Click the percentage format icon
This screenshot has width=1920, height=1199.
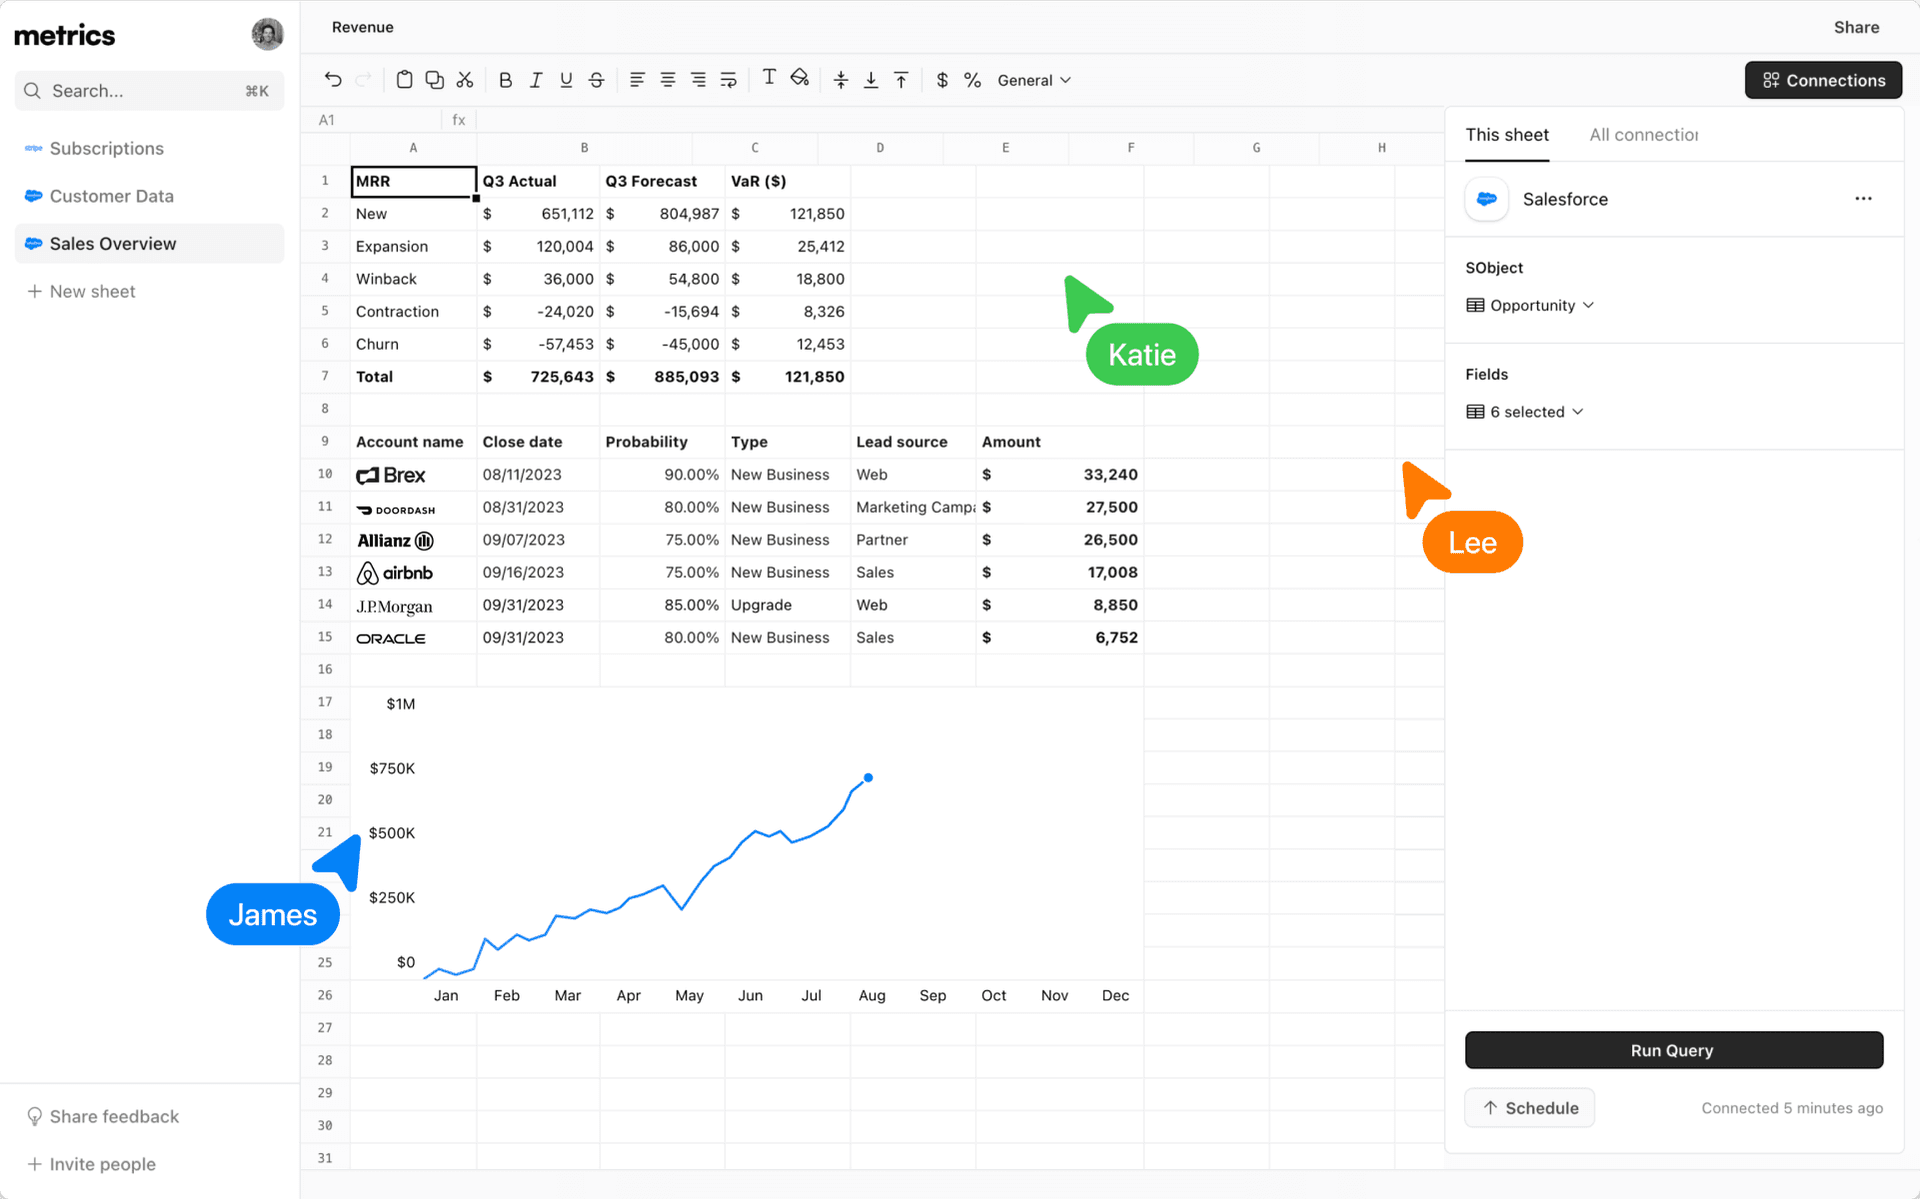(x=972, y=80)
